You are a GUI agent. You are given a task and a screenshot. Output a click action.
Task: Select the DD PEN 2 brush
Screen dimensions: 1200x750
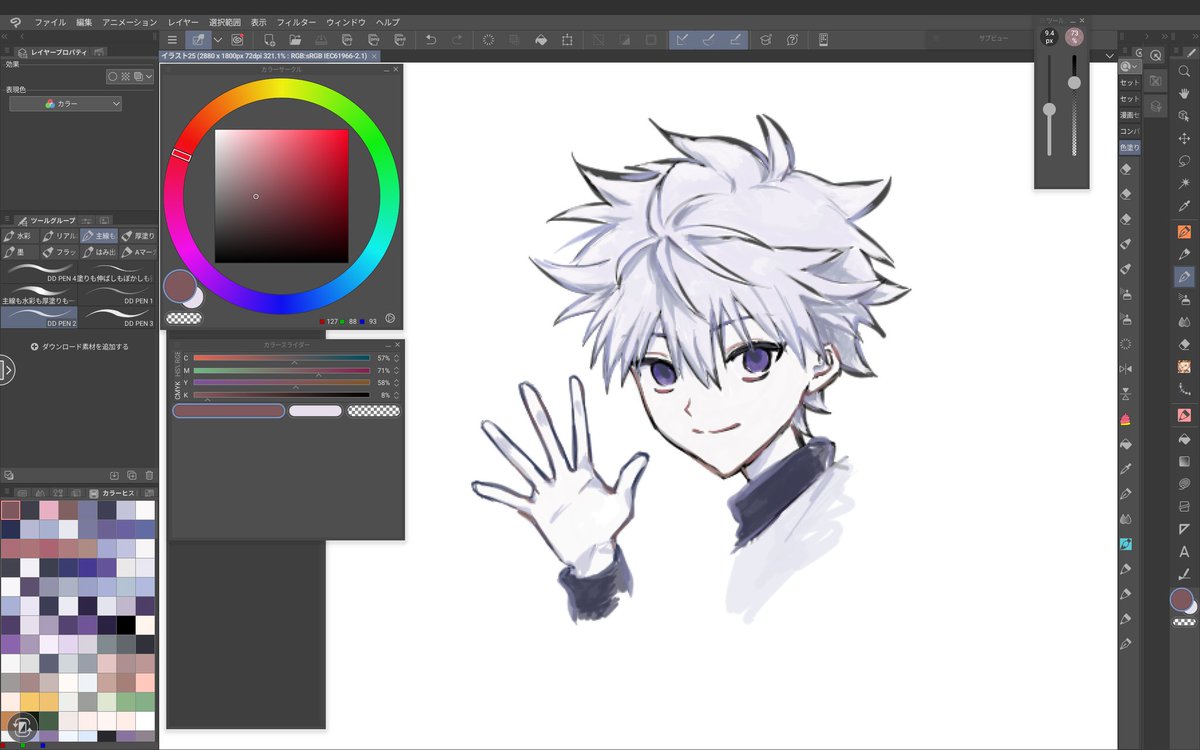click(x=40, y=318)
